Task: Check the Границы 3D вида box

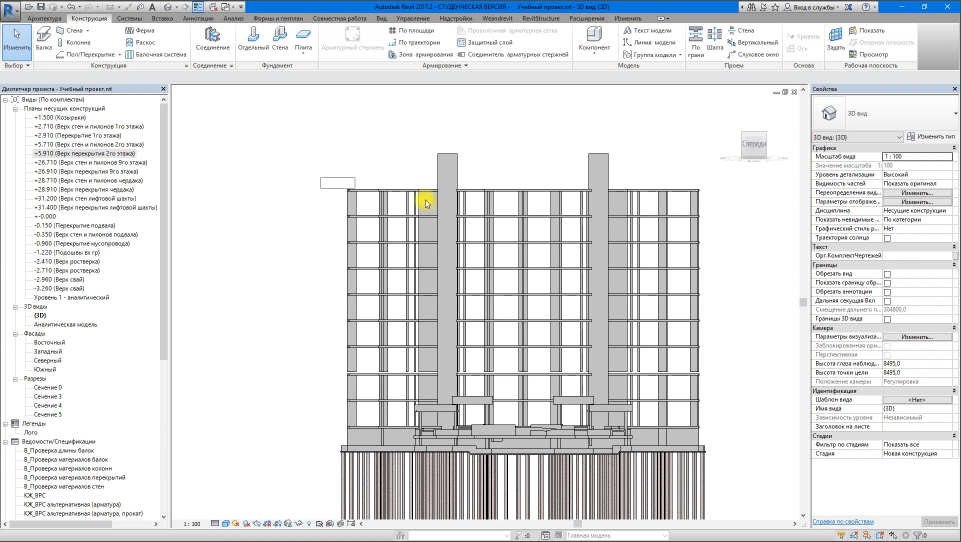Action: 887,319
